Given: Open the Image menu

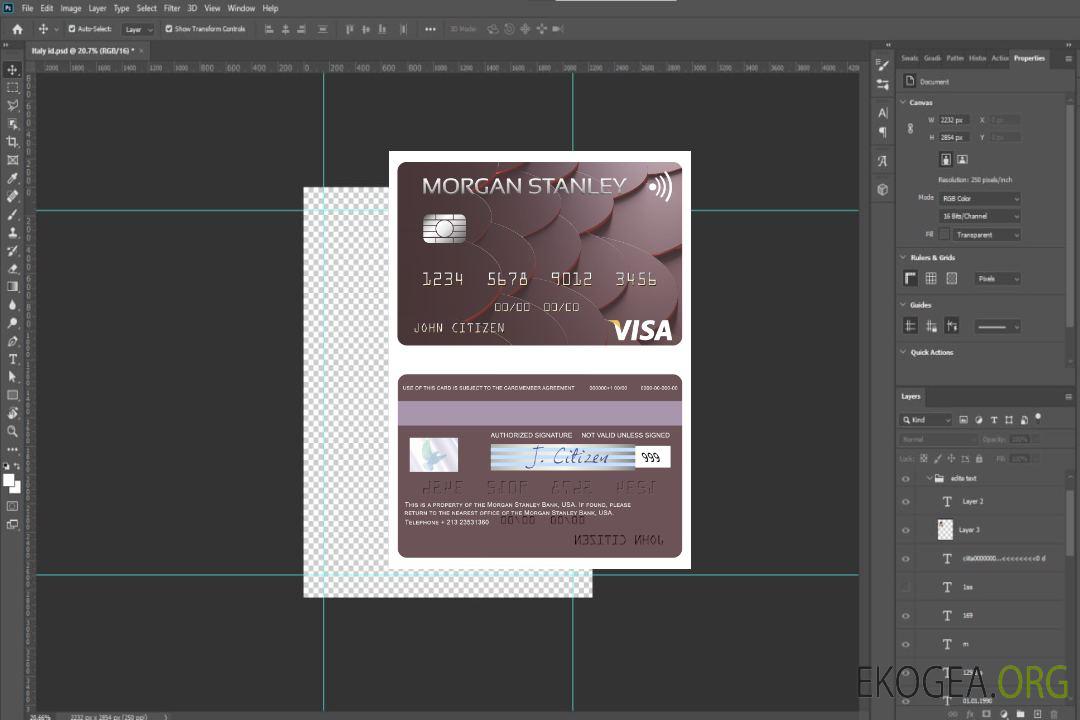Looking at the screenshot, I should pyautogui.click(x=70, y=8).
